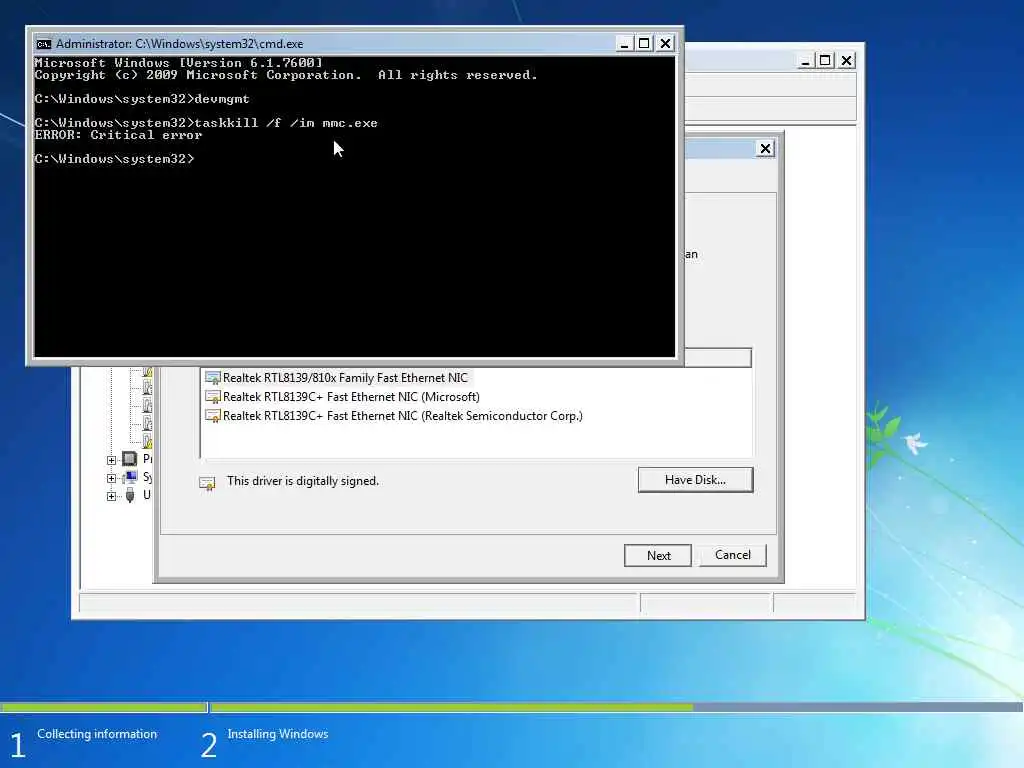This screenshot has height=768, width=1024.
Task: Click the cmd.exe title bar icon
Action: [x=44, y=44]
